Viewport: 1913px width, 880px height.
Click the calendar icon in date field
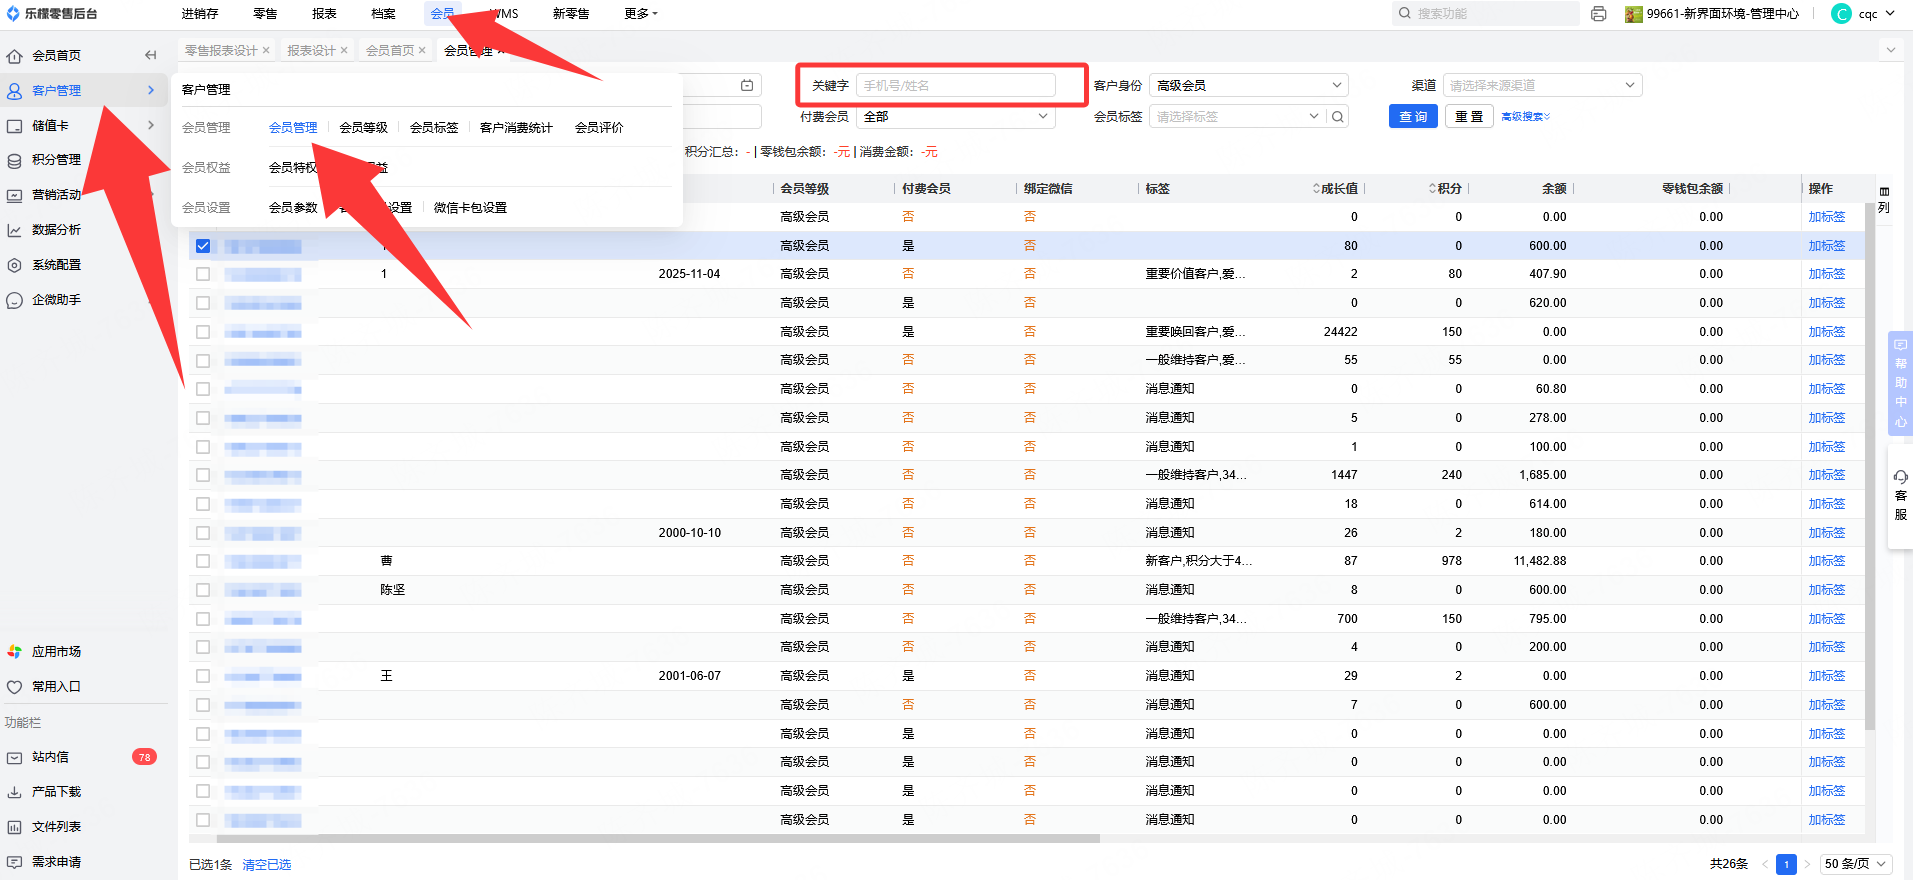click(x=747, y=86)
